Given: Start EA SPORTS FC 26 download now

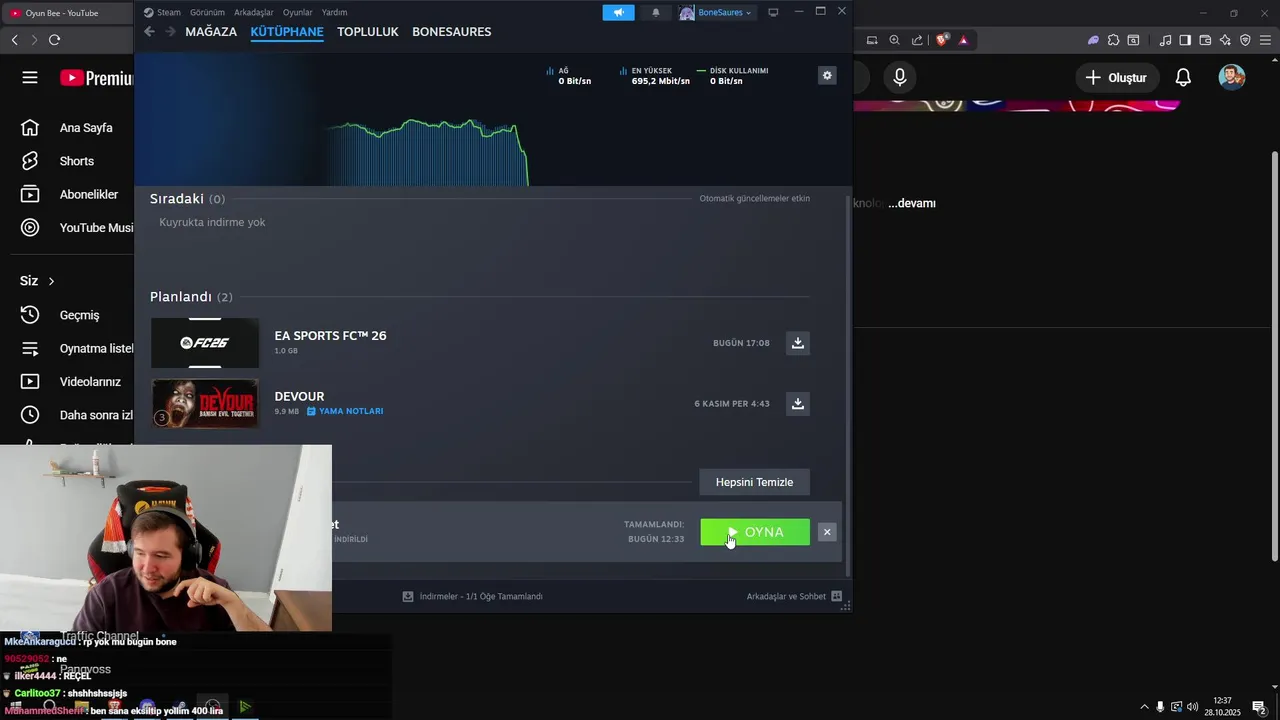Looking at the screenshot, I should 798,343.
